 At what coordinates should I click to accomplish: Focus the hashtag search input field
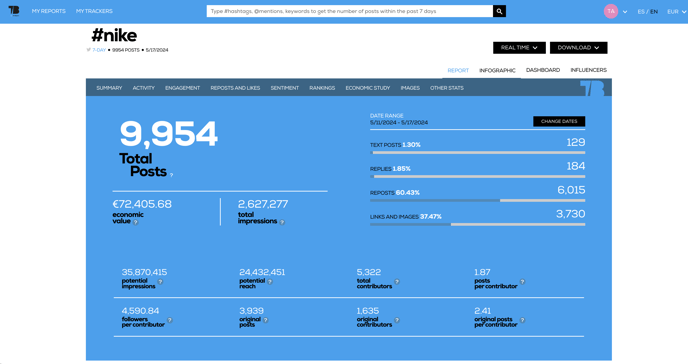350,11
